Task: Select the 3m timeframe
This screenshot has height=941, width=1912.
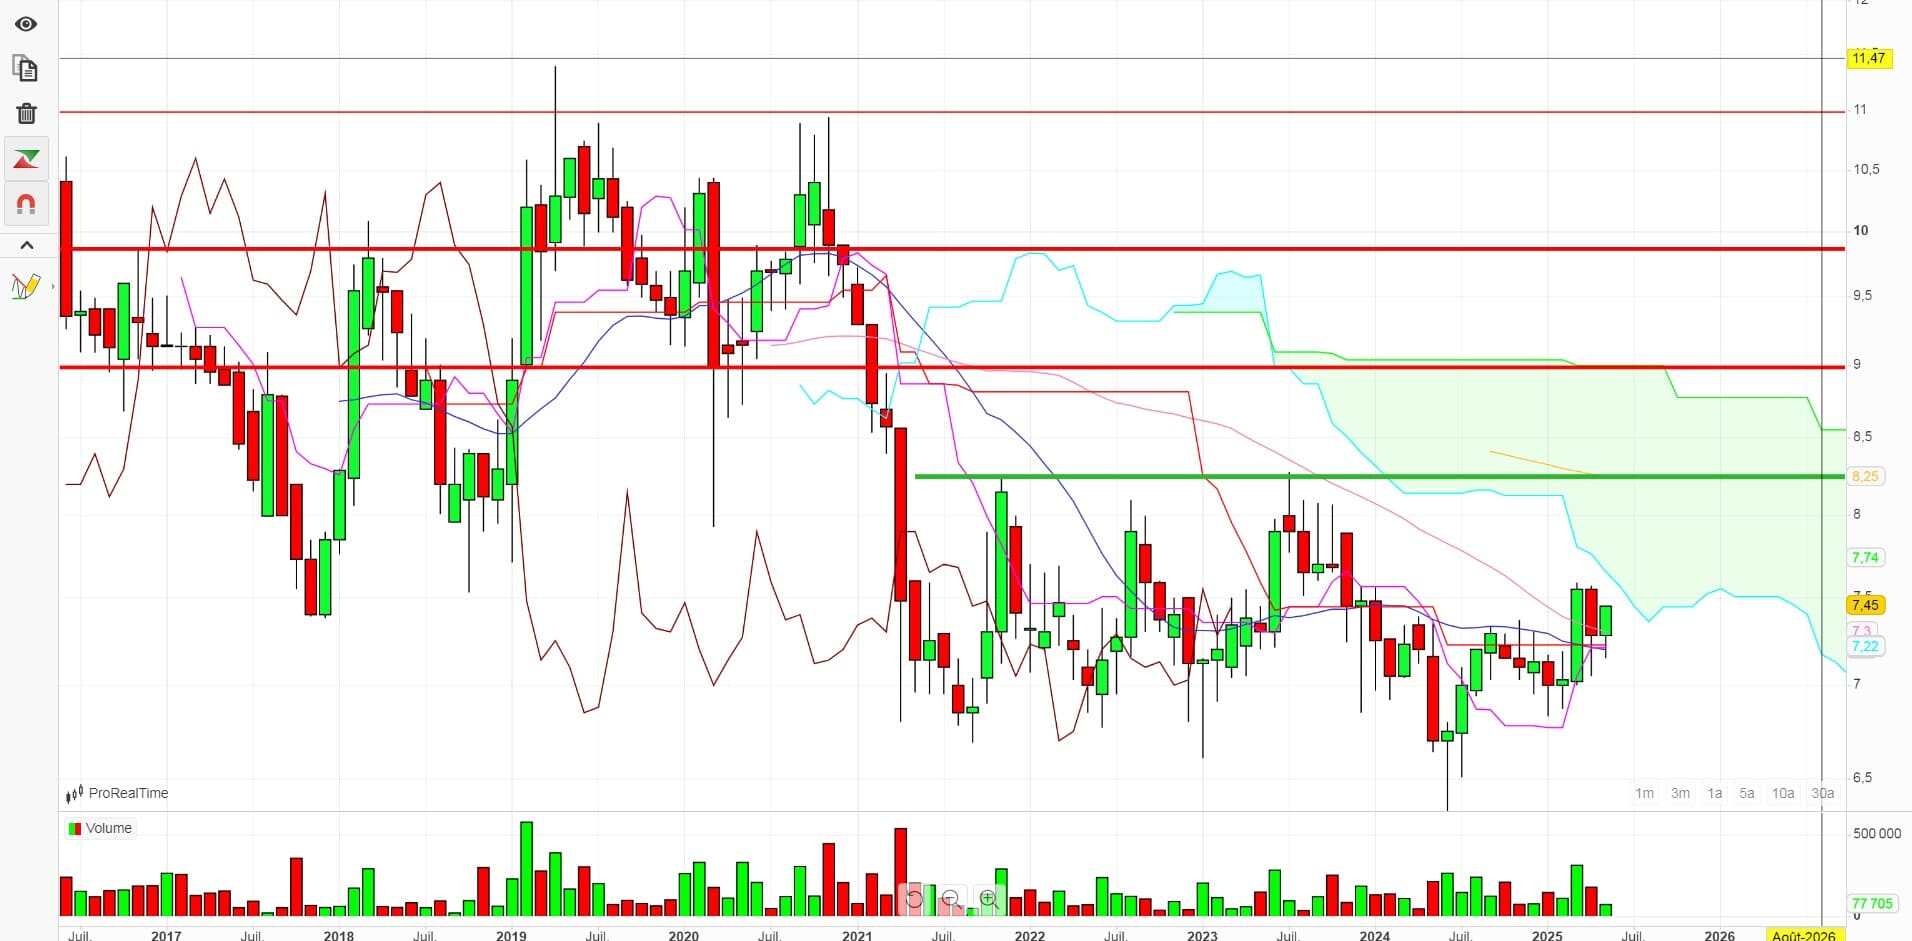Action: tap(1680, 793)
